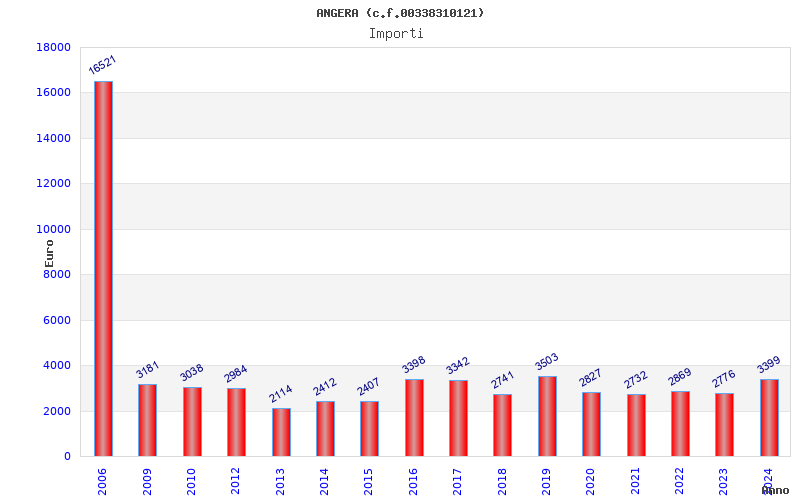Click the value label 16521
Image resolution: width=800 pixels, height=500 pixels.
point(103,65)
